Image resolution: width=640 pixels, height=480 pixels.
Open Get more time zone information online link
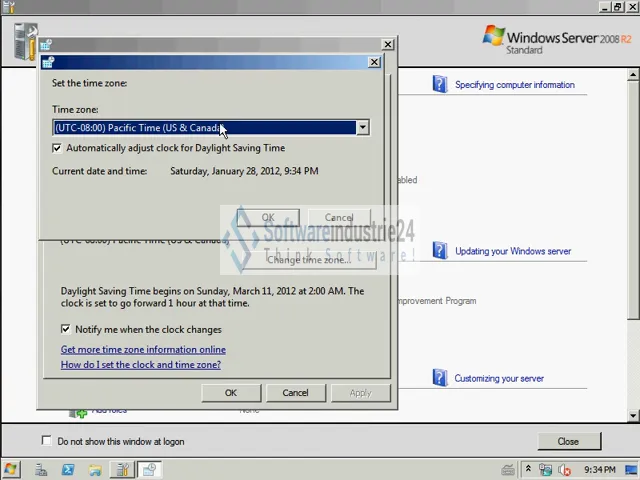pyautogui.click(x=143, y=350)
